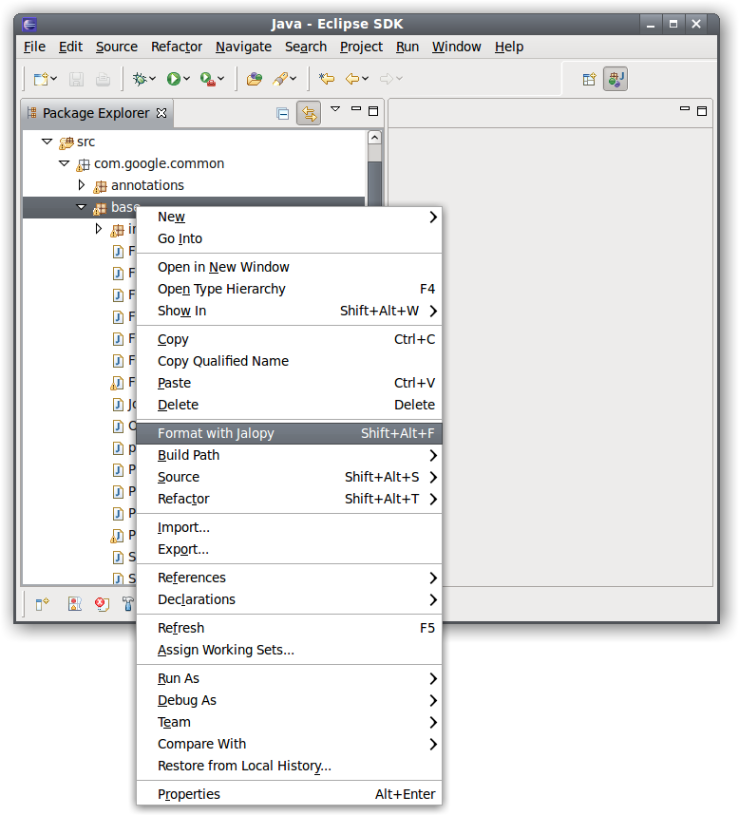Open the External Tools dropdown arrow
Image resolution: width=739 pixels, height=815 pixels.
[x=221, y=79]
